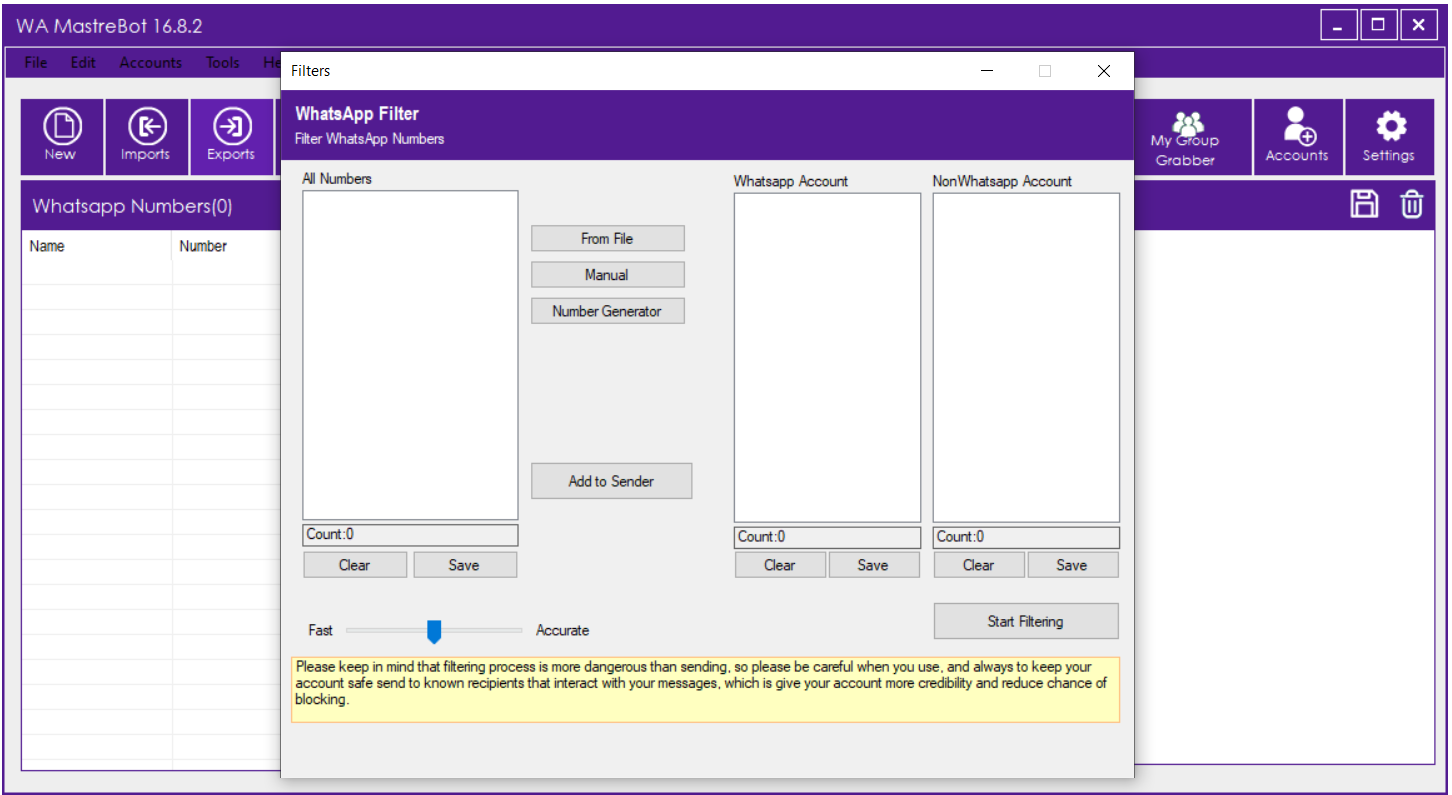The image size is (1452, 795).
Task: Click the Number Generator button
Action: 608,311
